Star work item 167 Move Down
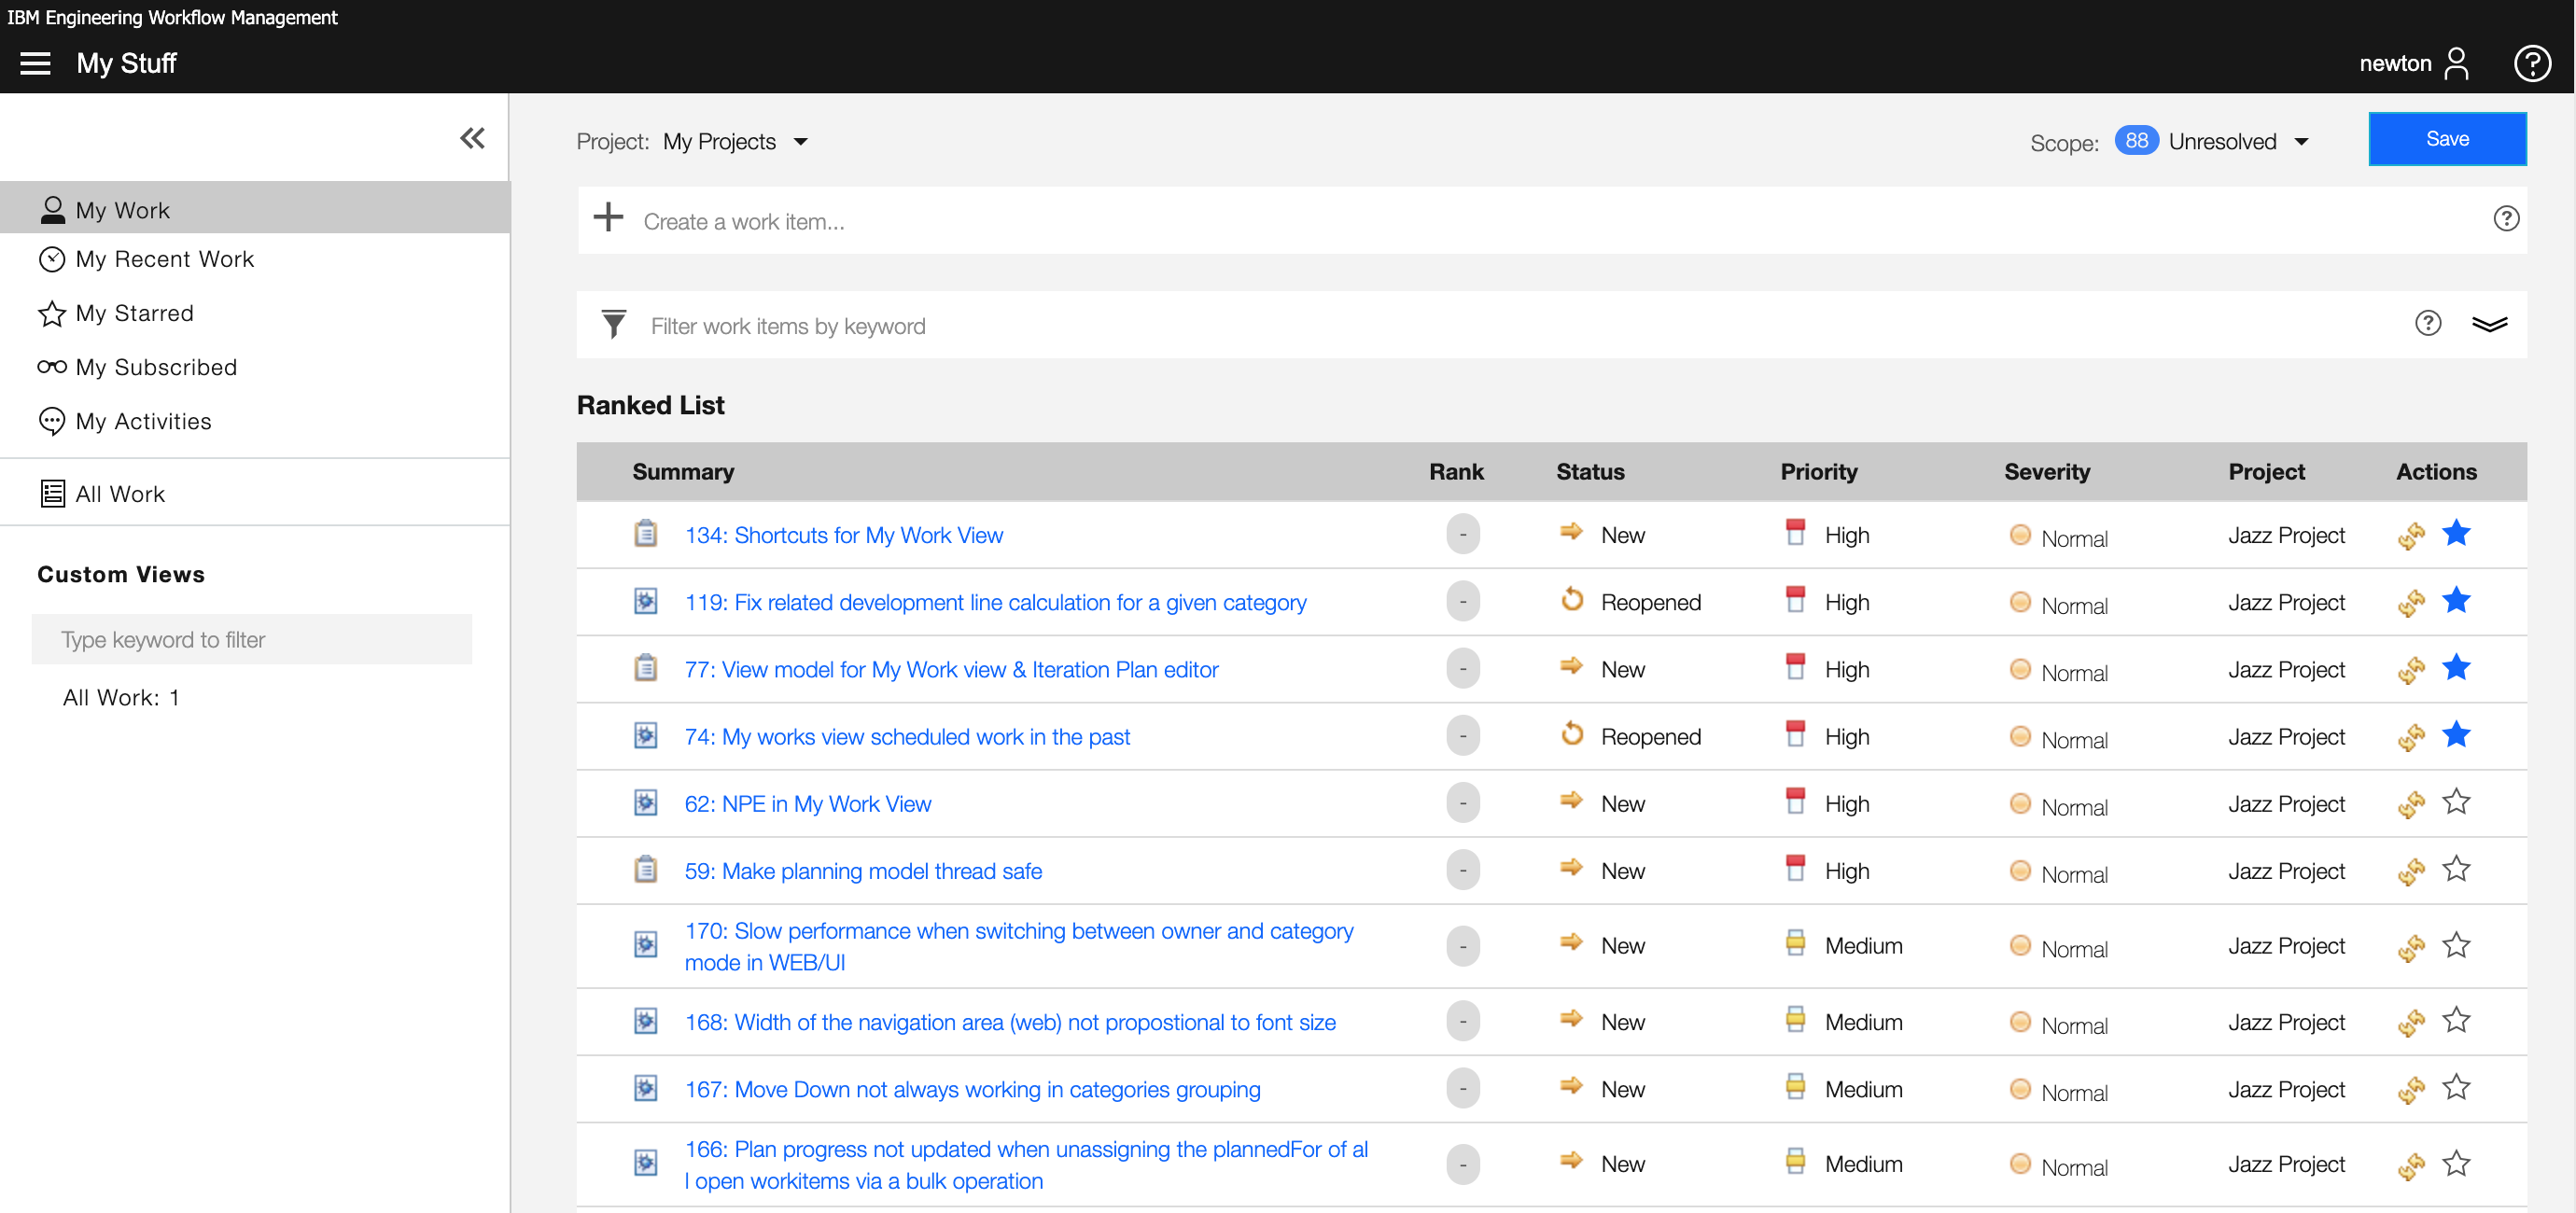This screenshot has height=1213, width=2576. coord(2456,1088)
